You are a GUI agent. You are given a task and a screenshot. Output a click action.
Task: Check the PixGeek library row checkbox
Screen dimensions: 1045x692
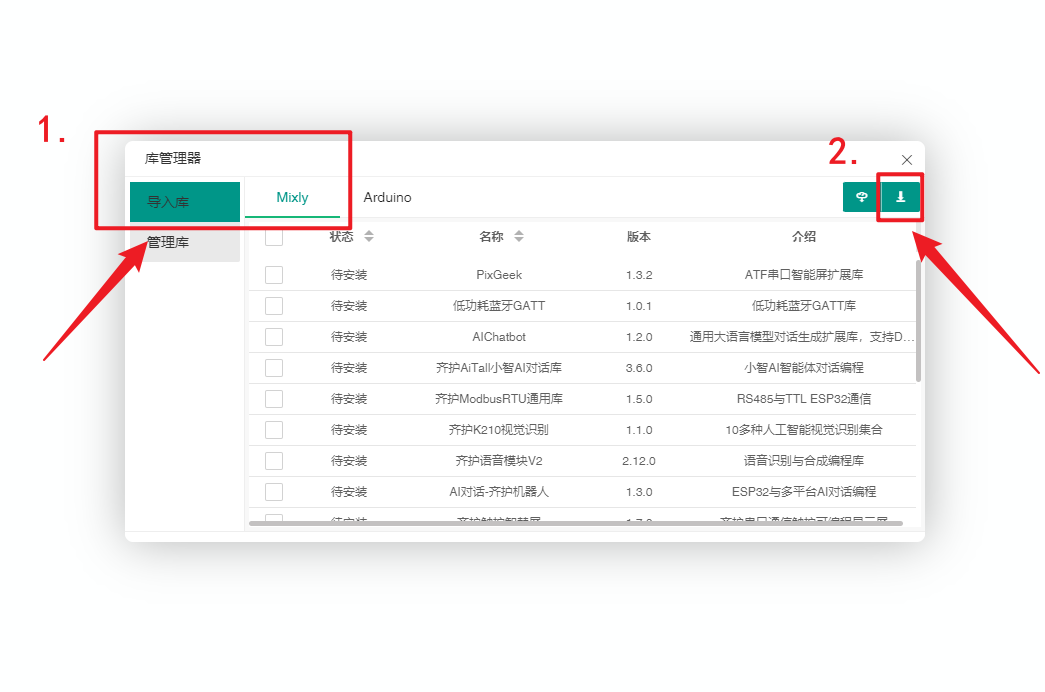(x=274, y=275)
